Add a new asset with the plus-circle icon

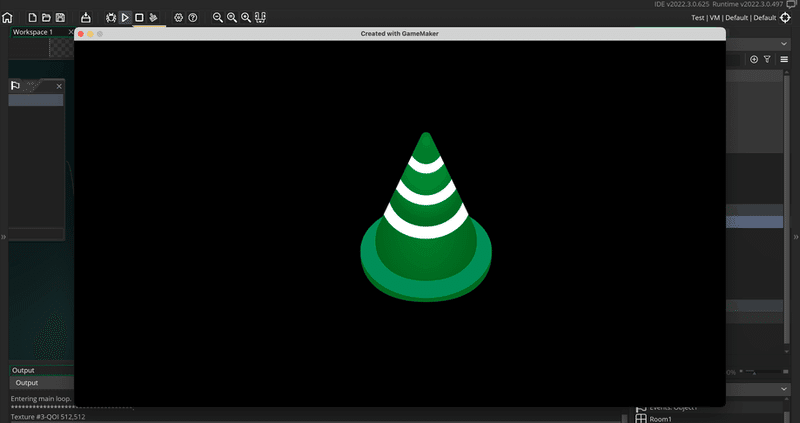point(754,60)
